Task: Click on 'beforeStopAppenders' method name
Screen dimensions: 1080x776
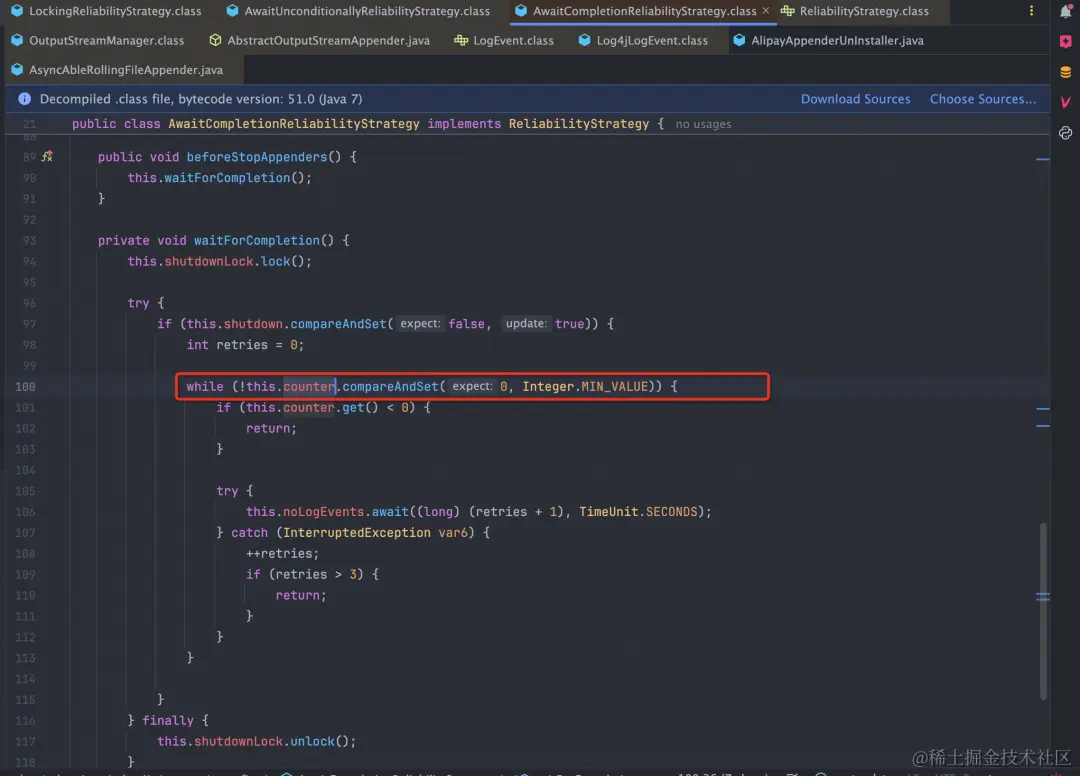Action: coord(256,157)
